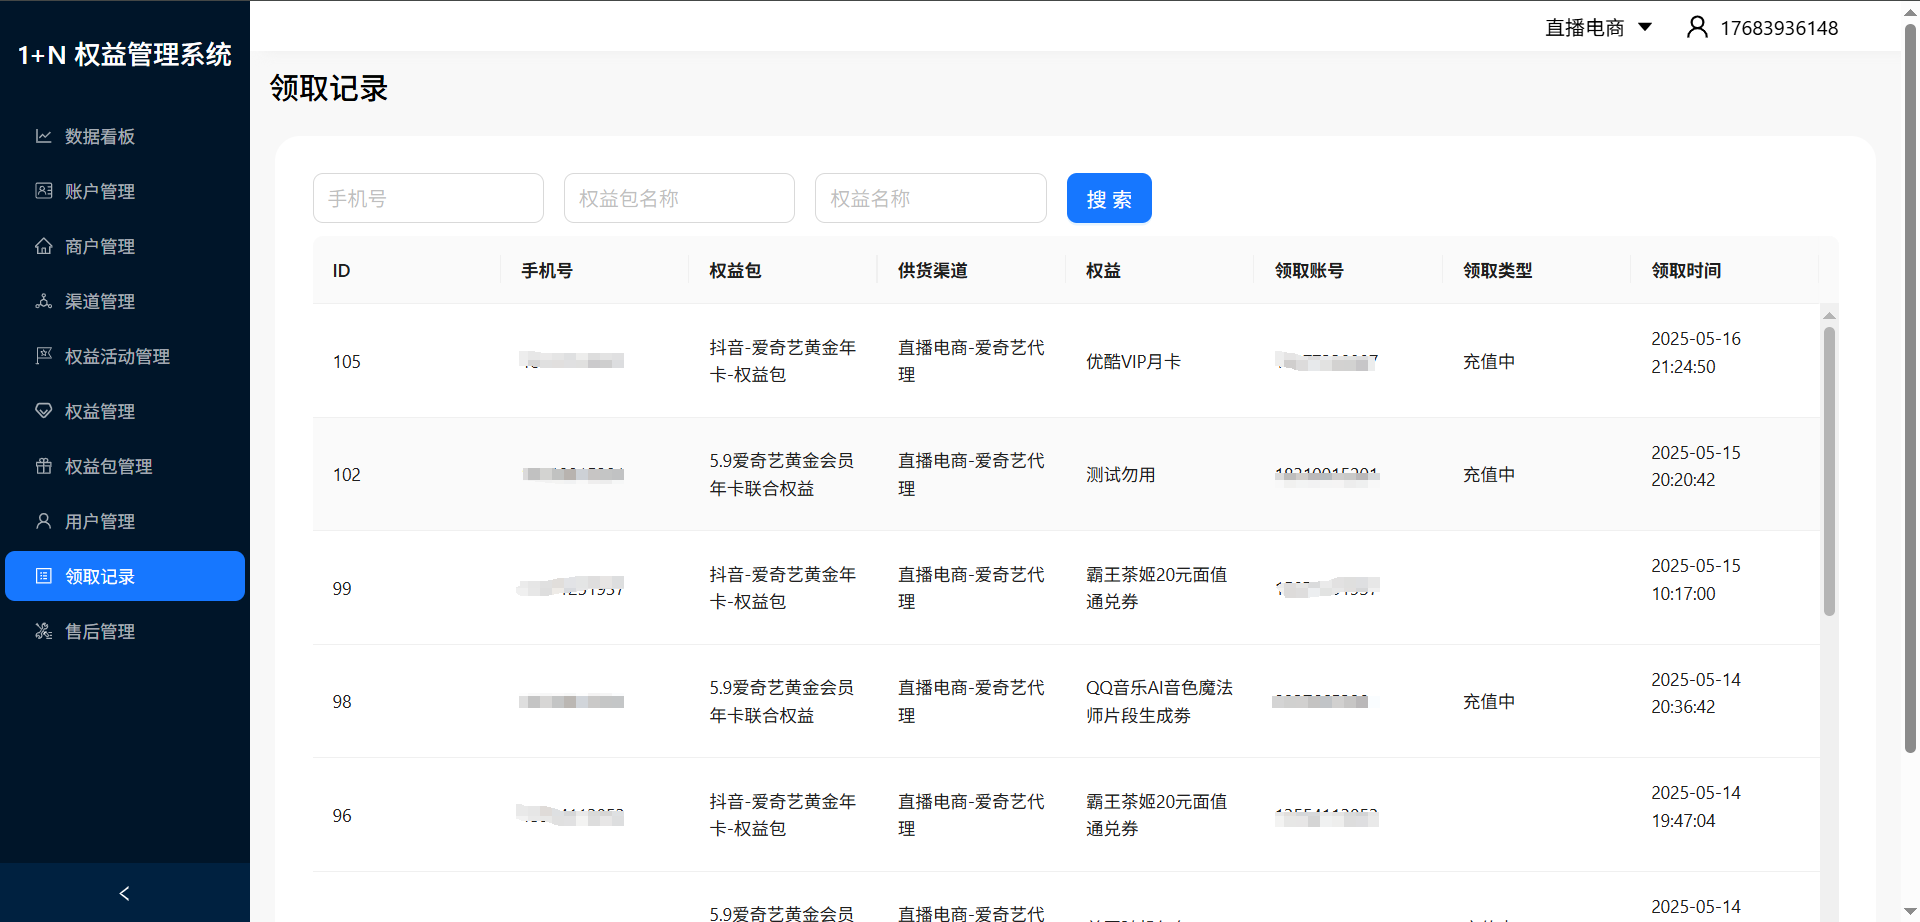Click the 数据看板 chart icon in sidebar
Viewport: 1920px width, 922px height.
43,136
